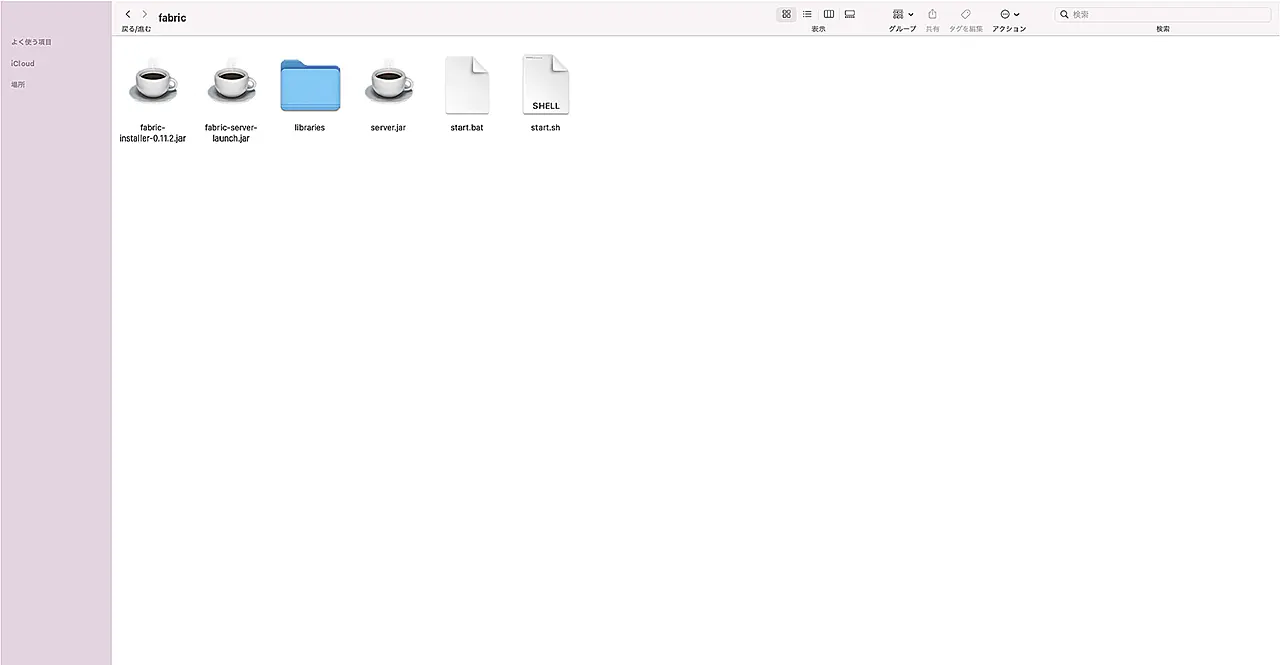Open the action menu dropdown
The image size is (1280, 665).
click(1009, 14)
